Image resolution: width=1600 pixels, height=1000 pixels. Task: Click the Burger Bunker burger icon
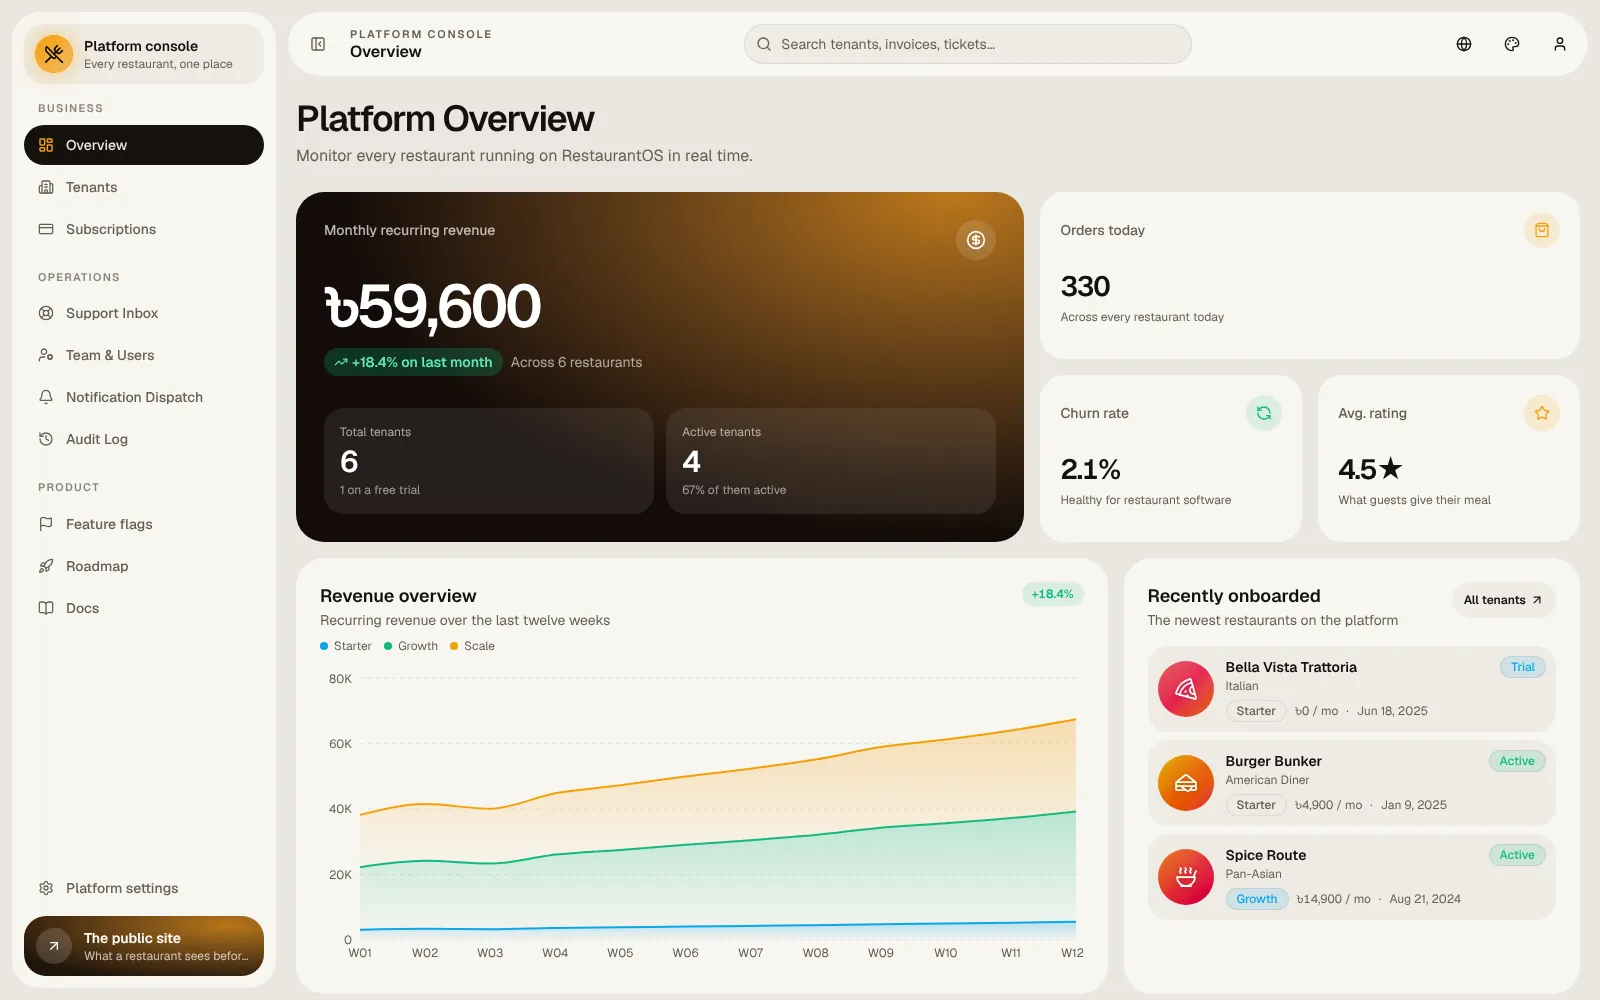coord(1186,783)
